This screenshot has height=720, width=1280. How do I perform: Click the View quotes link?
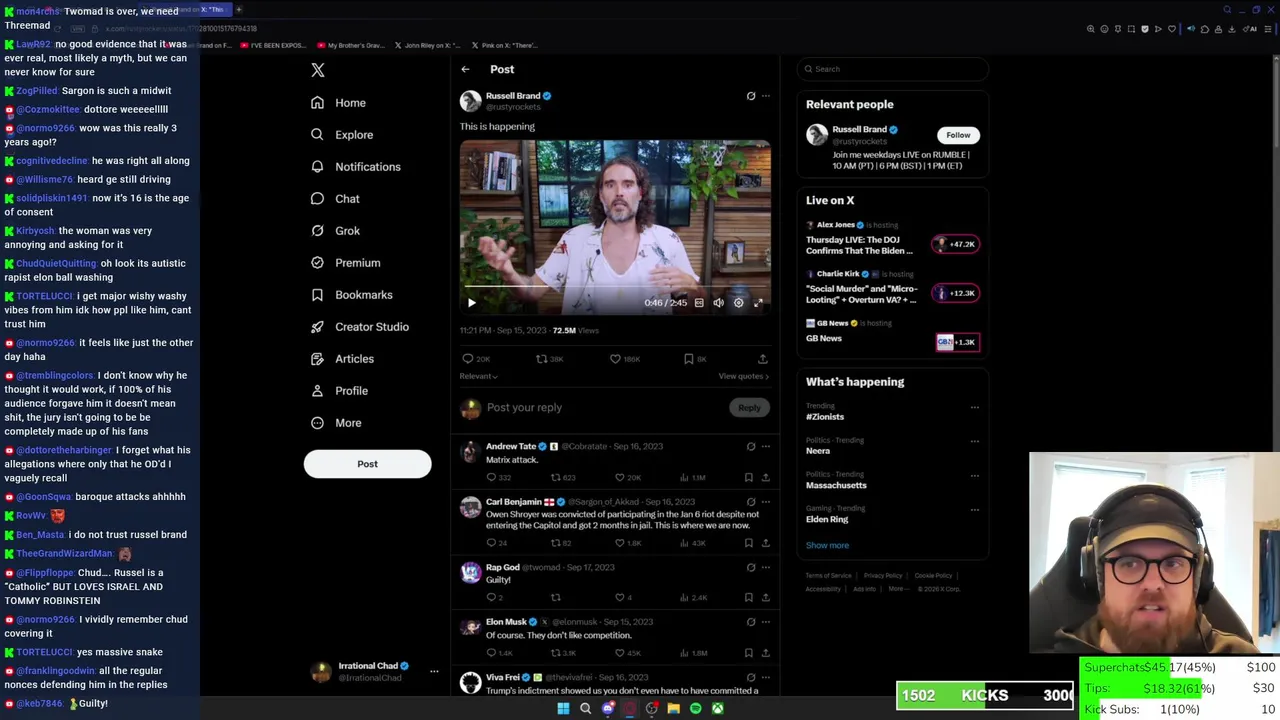pos(744,376)
